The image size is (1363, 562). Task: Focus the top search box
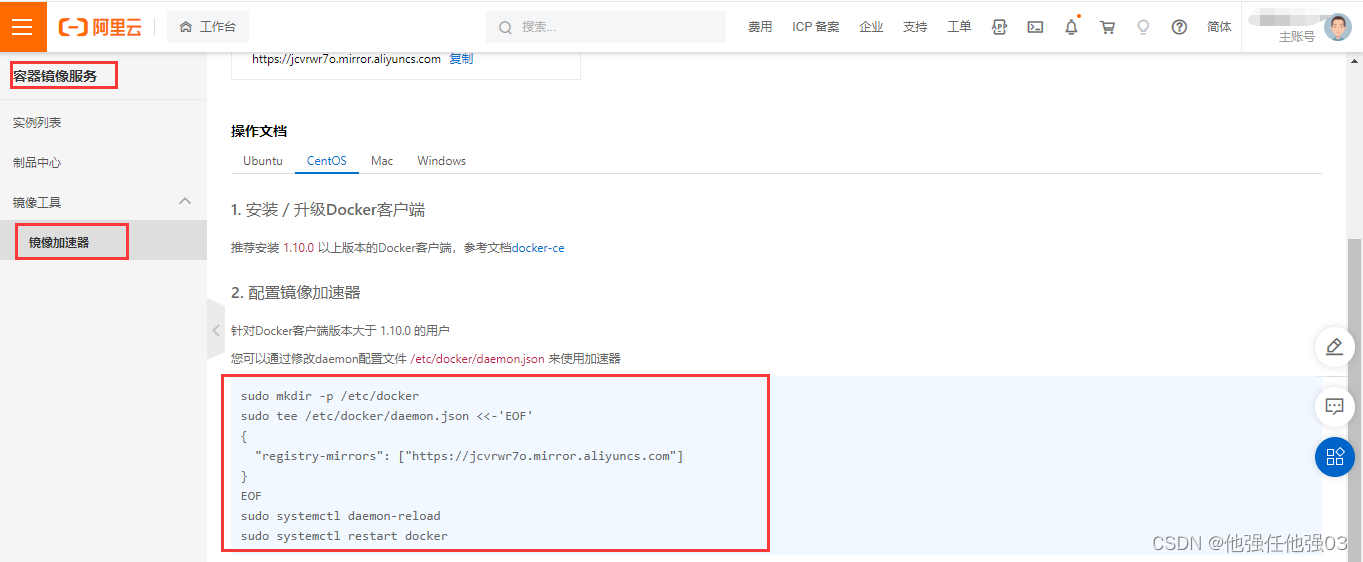click(x=606, y=27)
